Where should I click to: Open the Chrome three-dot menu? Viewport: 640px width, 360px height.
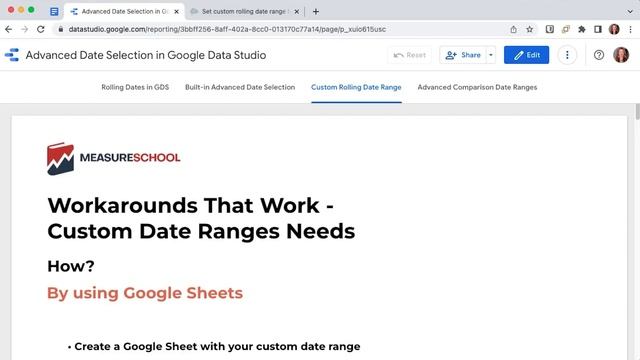click(630, 29)
